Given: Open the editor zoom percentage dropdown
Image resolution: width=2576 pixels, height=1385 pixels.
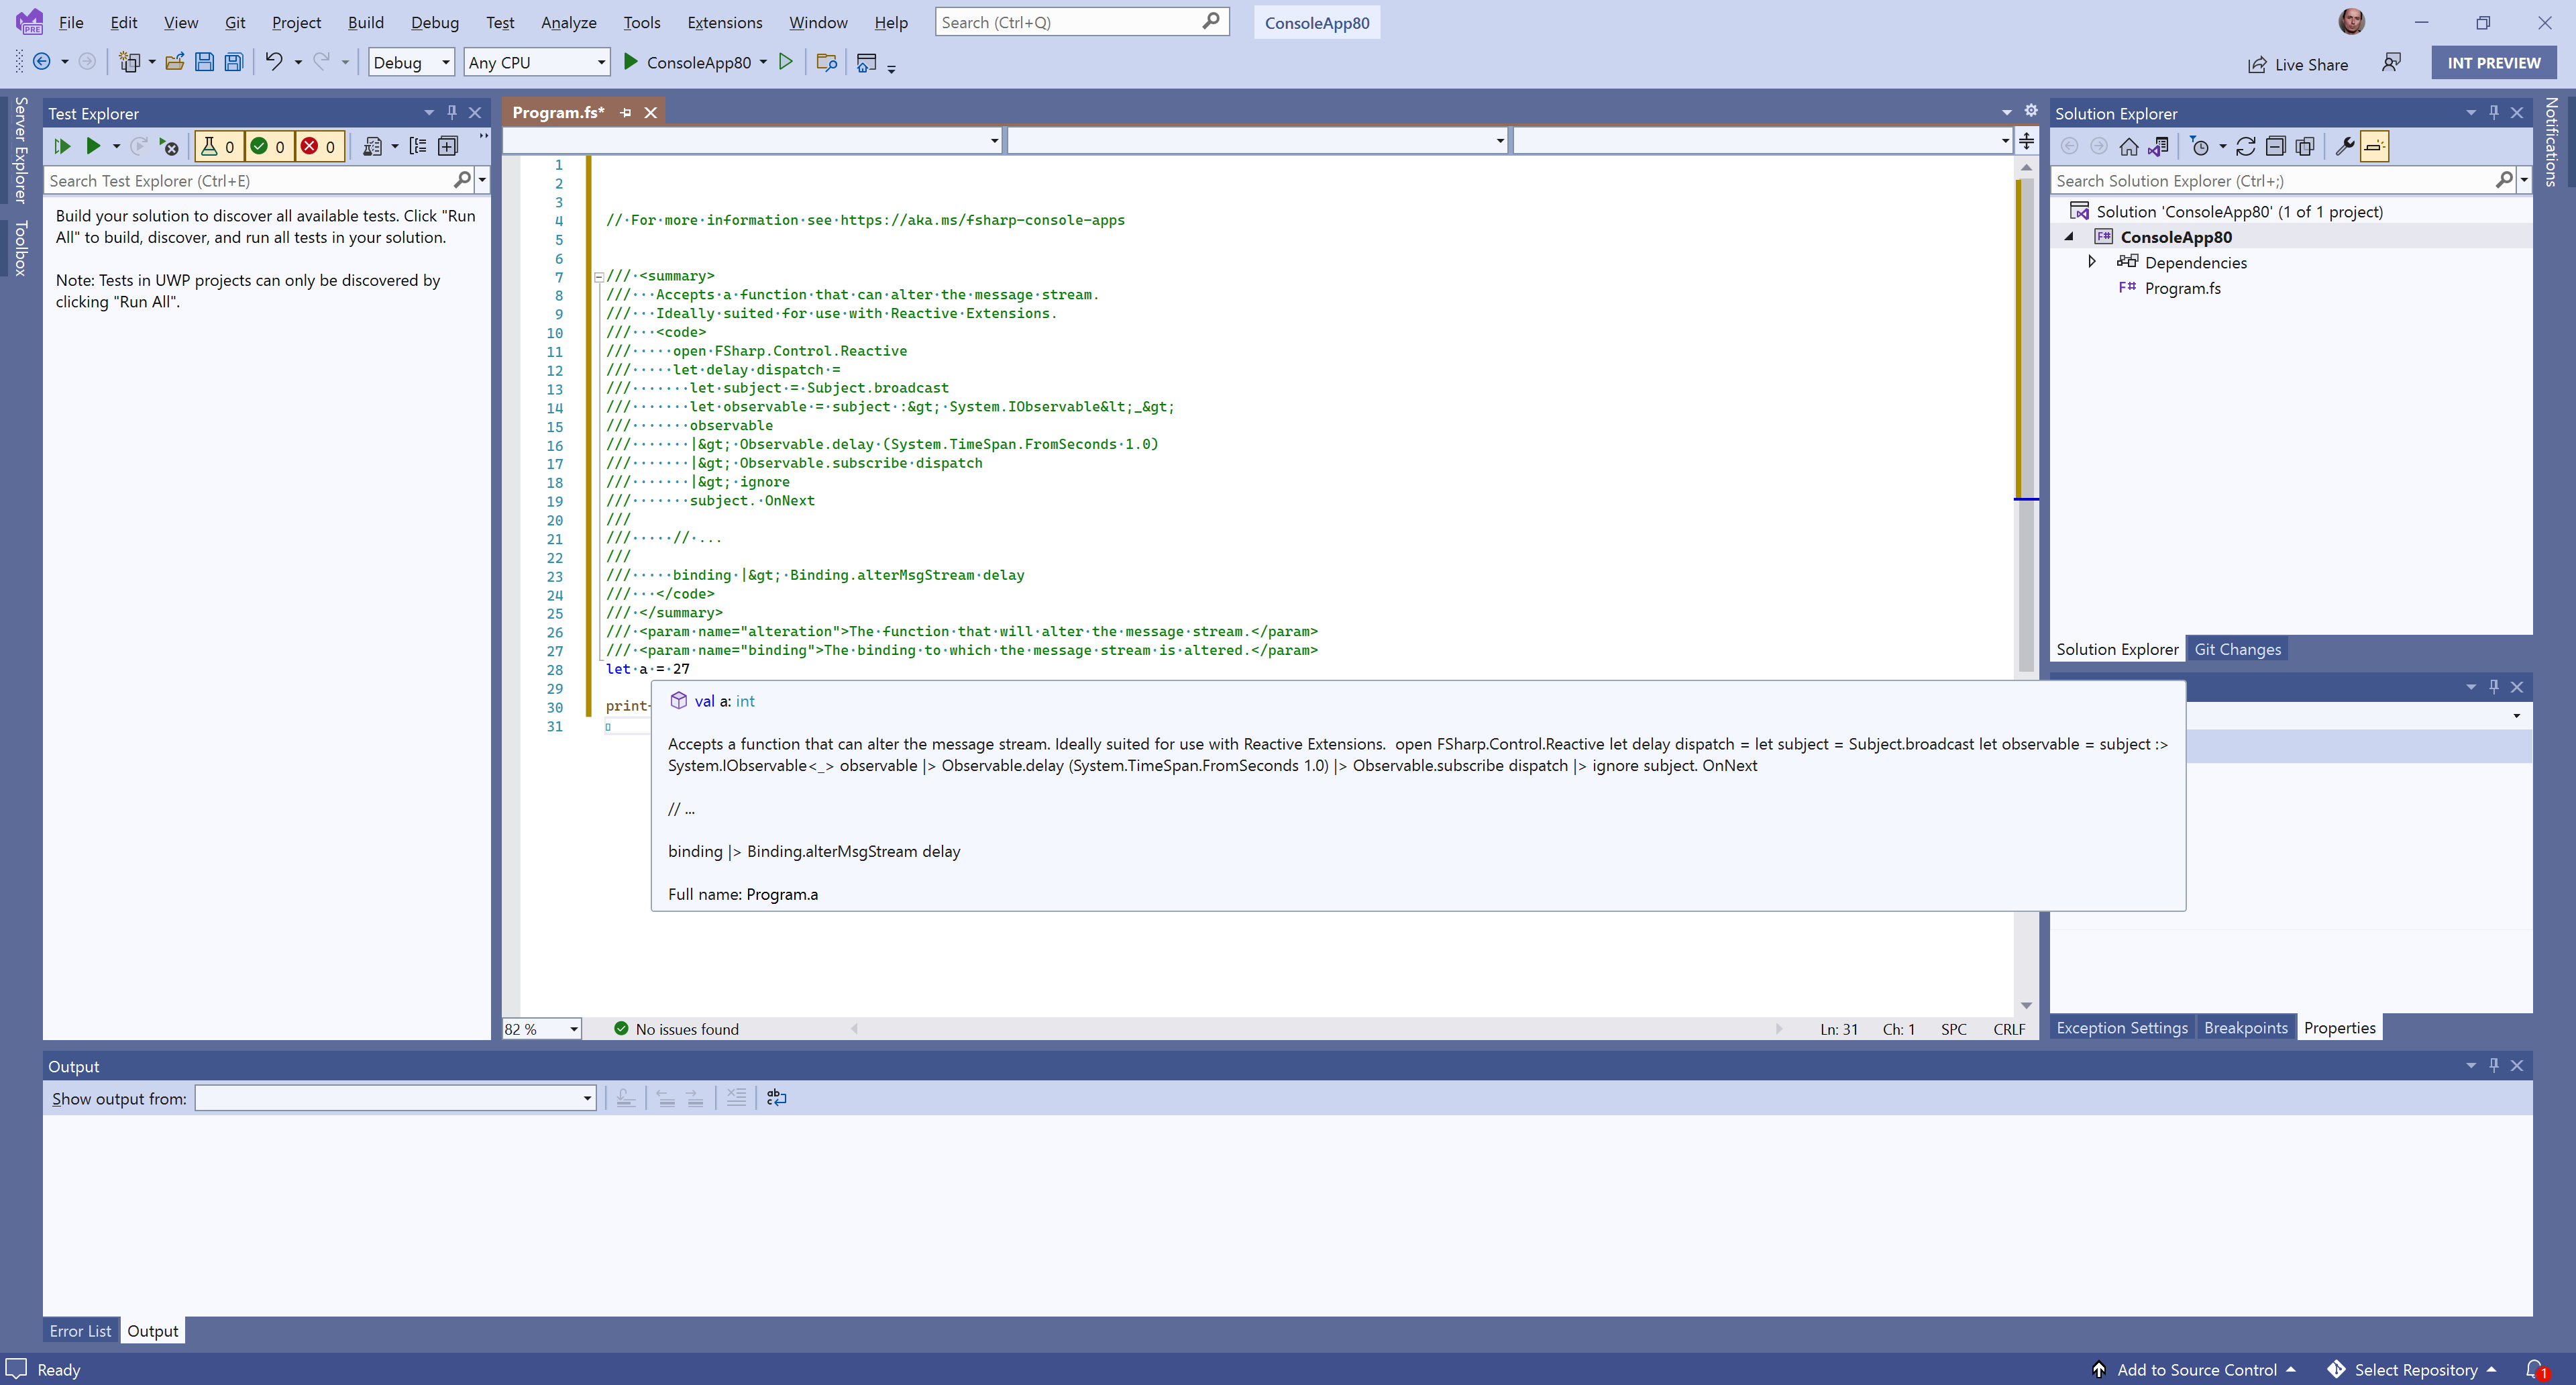Looking at the screenshot, I should (x=574, y=1029).
